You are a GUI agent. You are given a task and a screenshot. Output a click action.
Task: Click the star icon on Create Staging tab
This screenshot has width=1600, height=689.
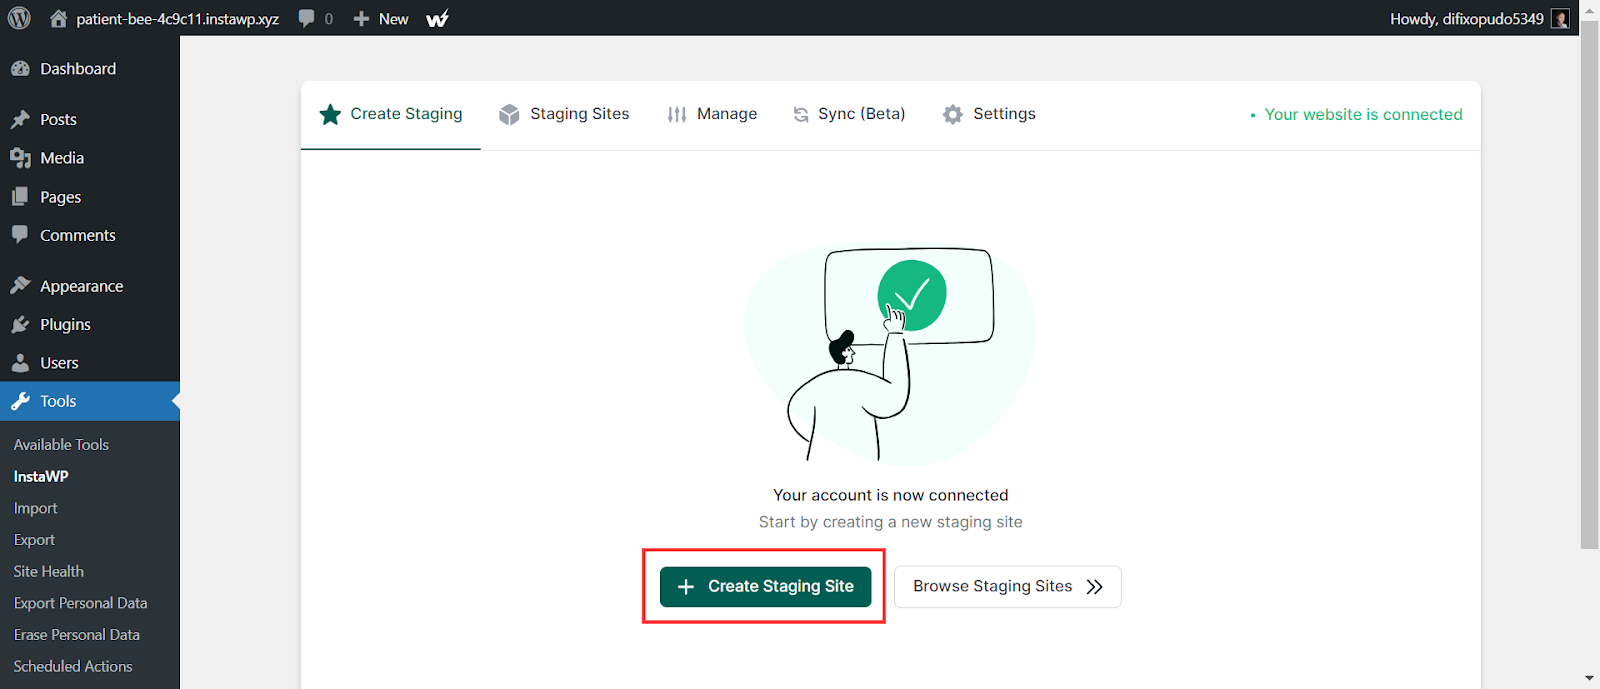[330, 114]
